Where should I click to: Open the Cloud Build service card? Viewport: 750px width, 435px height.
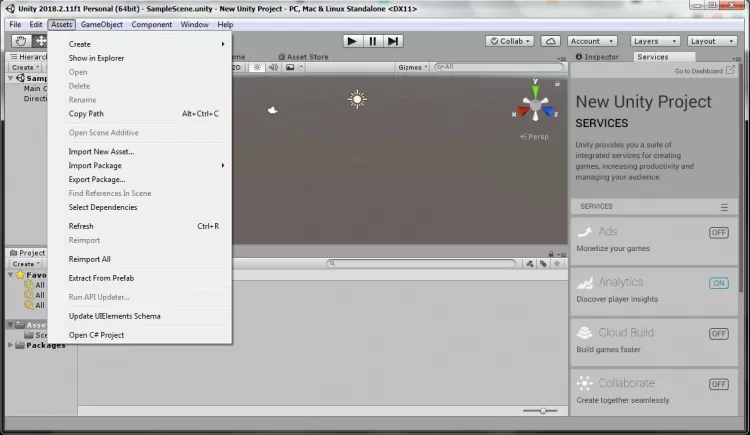(x=654, y=341)
